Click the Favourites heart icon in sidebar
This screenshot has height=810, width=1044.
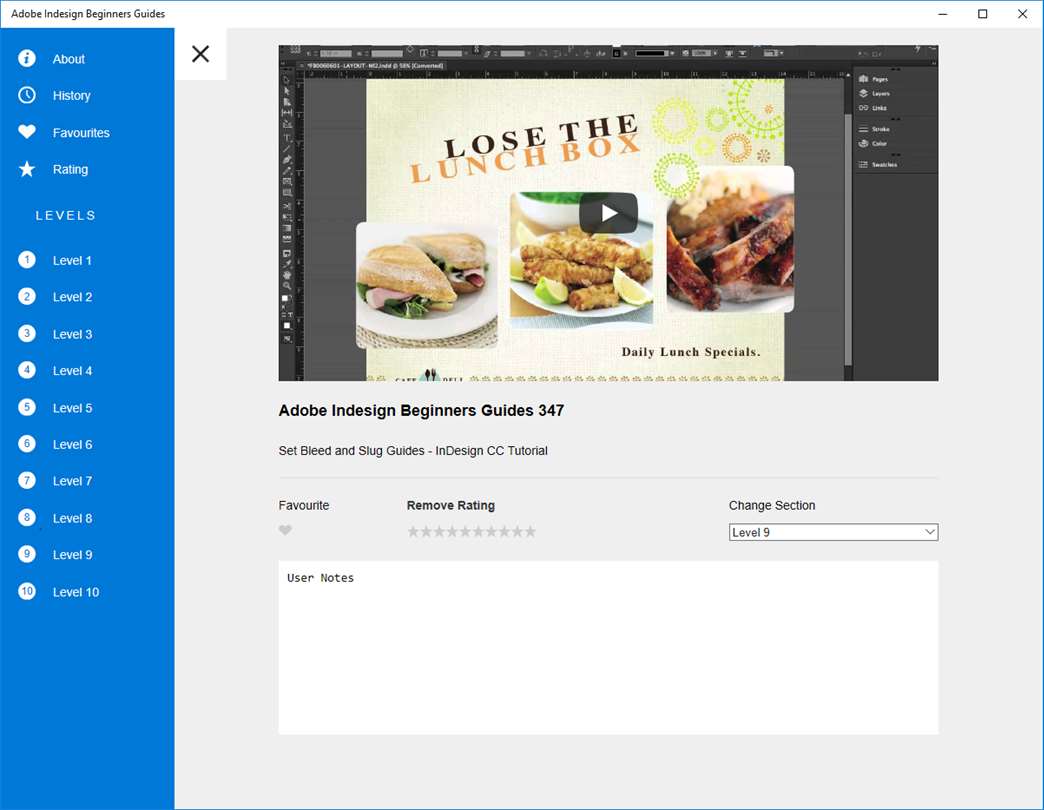pyautogui.click(x=27, y=132)
